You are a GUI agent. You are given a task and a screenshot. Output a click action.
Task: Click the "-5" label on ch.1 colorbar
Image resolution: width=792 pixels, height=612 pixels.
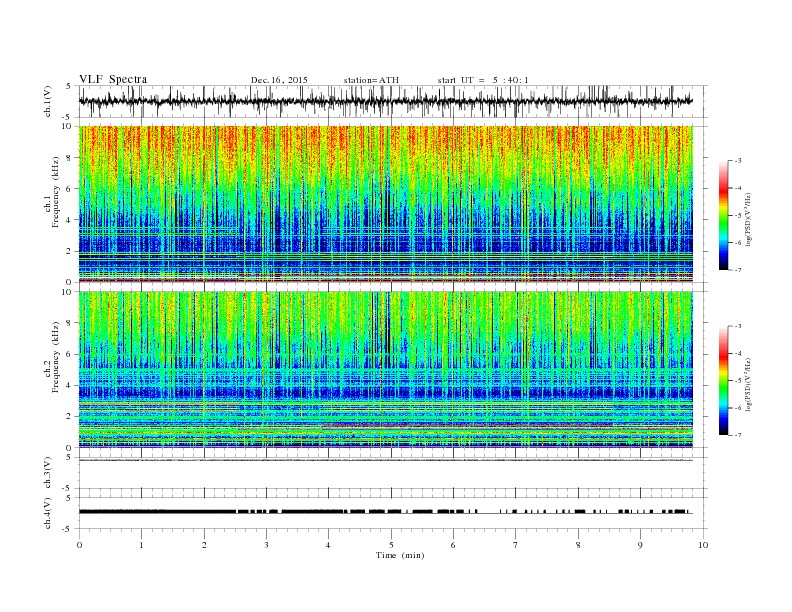click(x=738, y=216)
